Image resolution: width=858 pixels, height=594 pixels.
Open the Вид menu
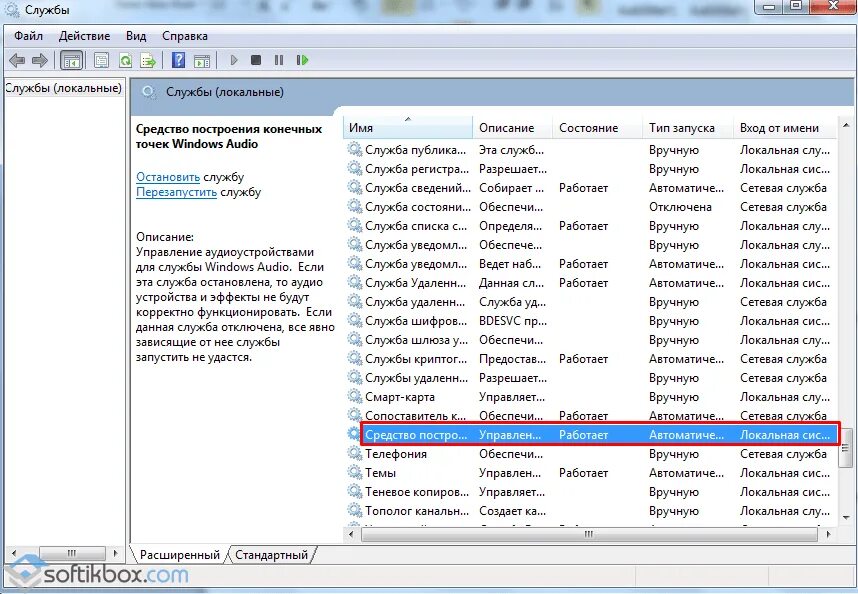click(x=136, y=36)
